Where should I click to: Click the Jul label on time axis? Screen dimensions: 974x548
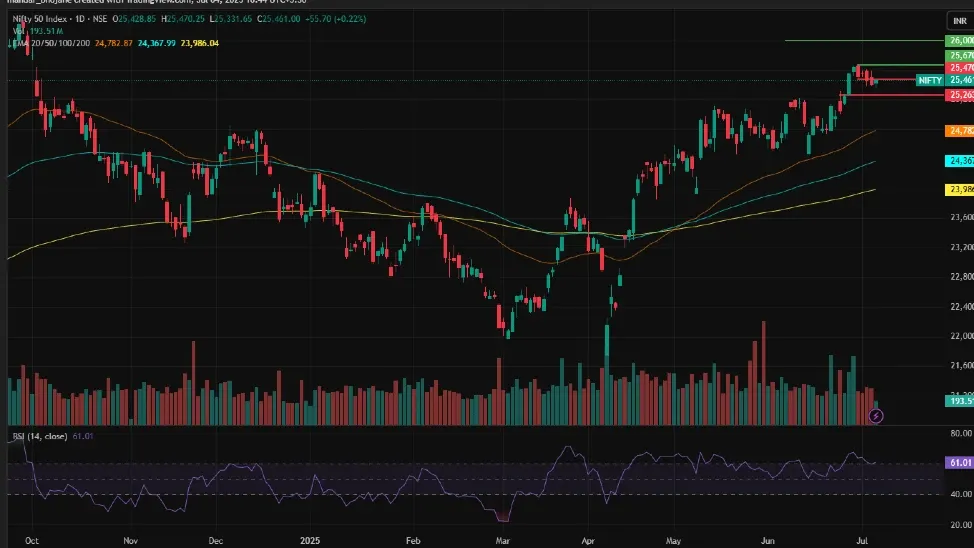point(862,541)
